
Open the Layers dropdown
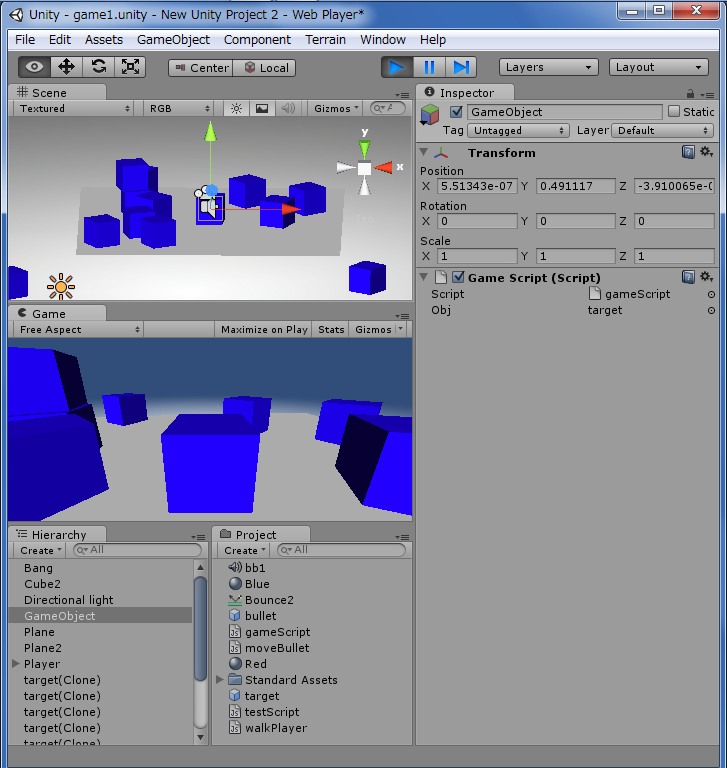click(548, 67)
